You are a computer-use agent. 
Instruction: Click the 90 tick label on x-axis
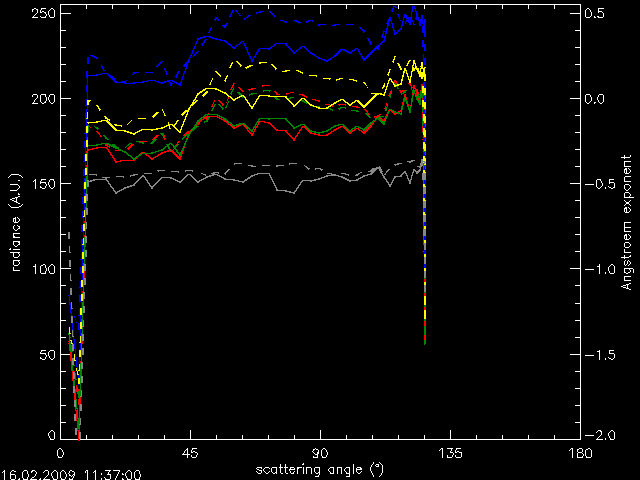coord(320,454)
